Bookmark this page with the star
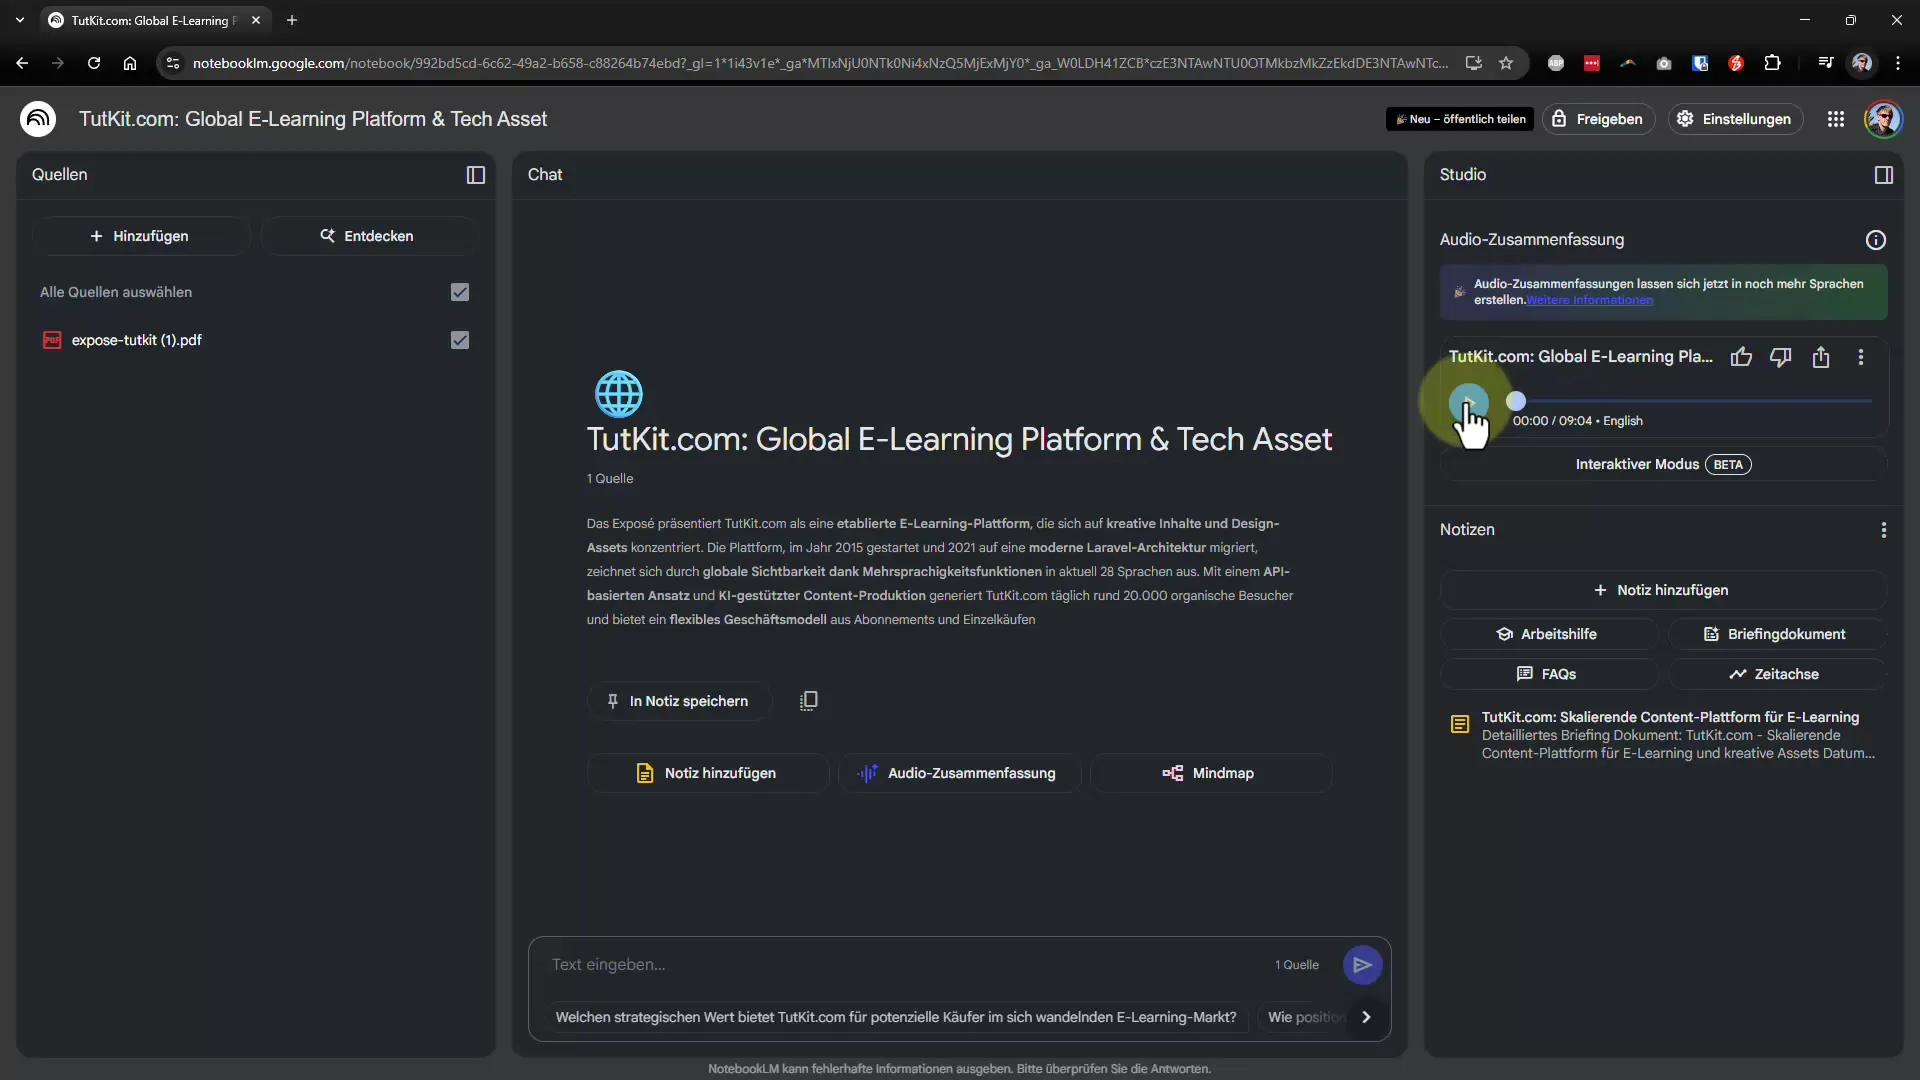 pos(1506,63)
